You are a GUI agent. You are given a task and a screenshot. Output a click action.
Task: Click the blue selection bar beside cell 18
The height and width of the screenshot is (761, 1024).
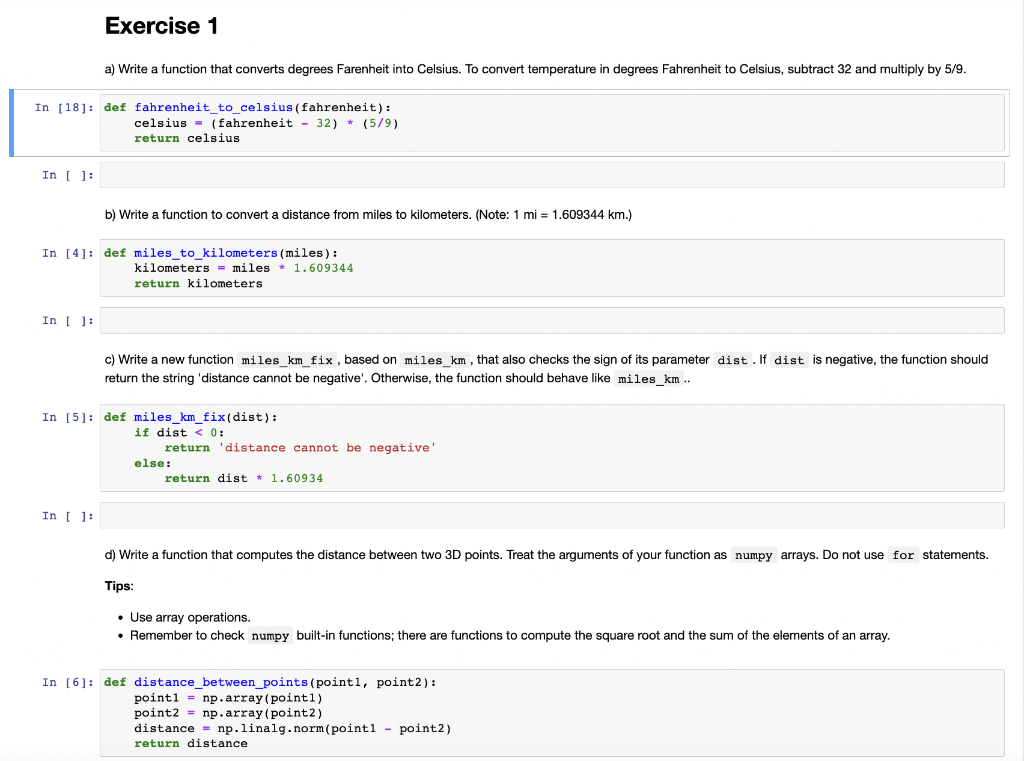pyautogui.click(x=9, y=123)
